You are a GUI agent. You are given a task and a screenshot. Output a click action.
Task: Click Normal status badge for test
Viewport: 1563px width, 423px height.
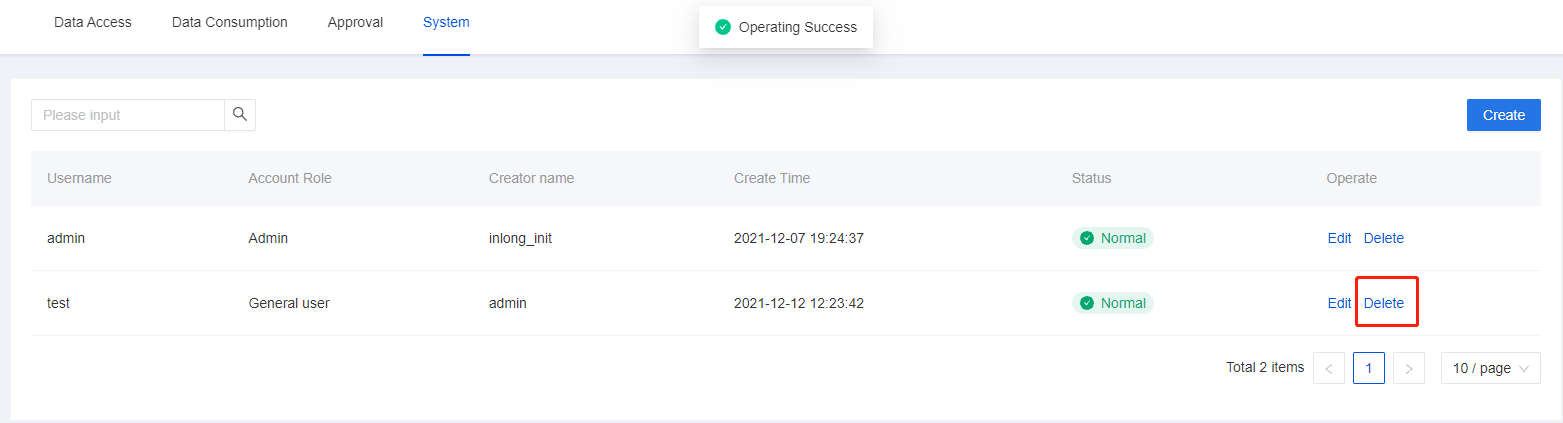[1113, 303]
